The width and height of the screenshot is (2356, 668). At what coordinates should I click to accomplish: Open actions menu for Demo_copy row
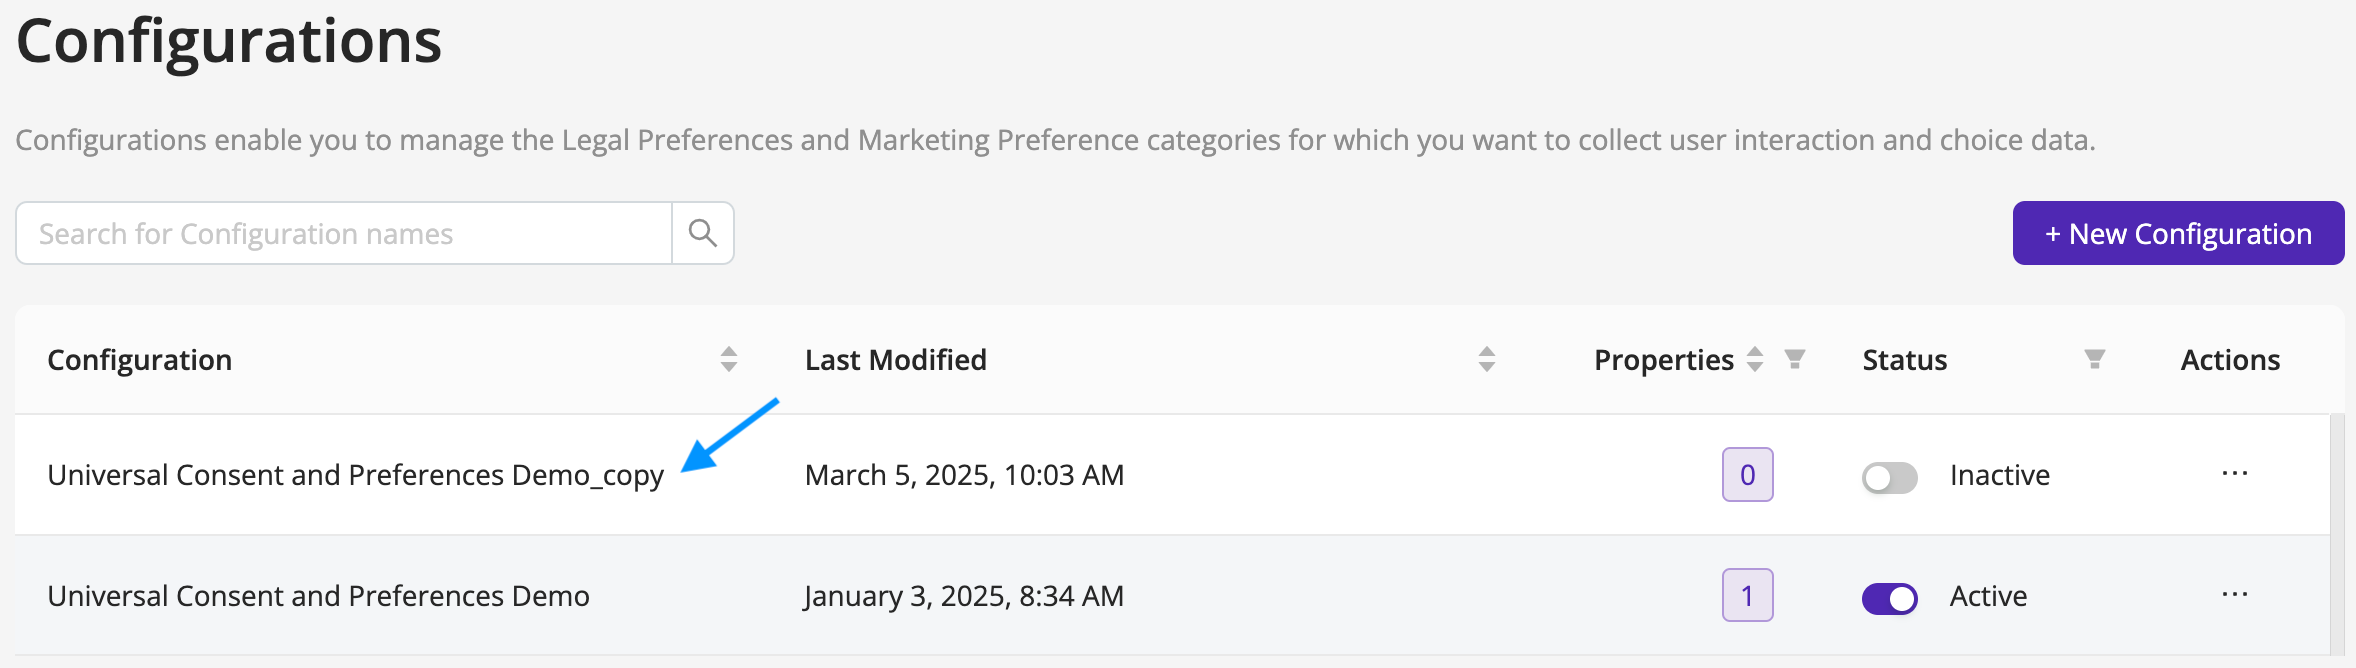tap(2235, 474)
